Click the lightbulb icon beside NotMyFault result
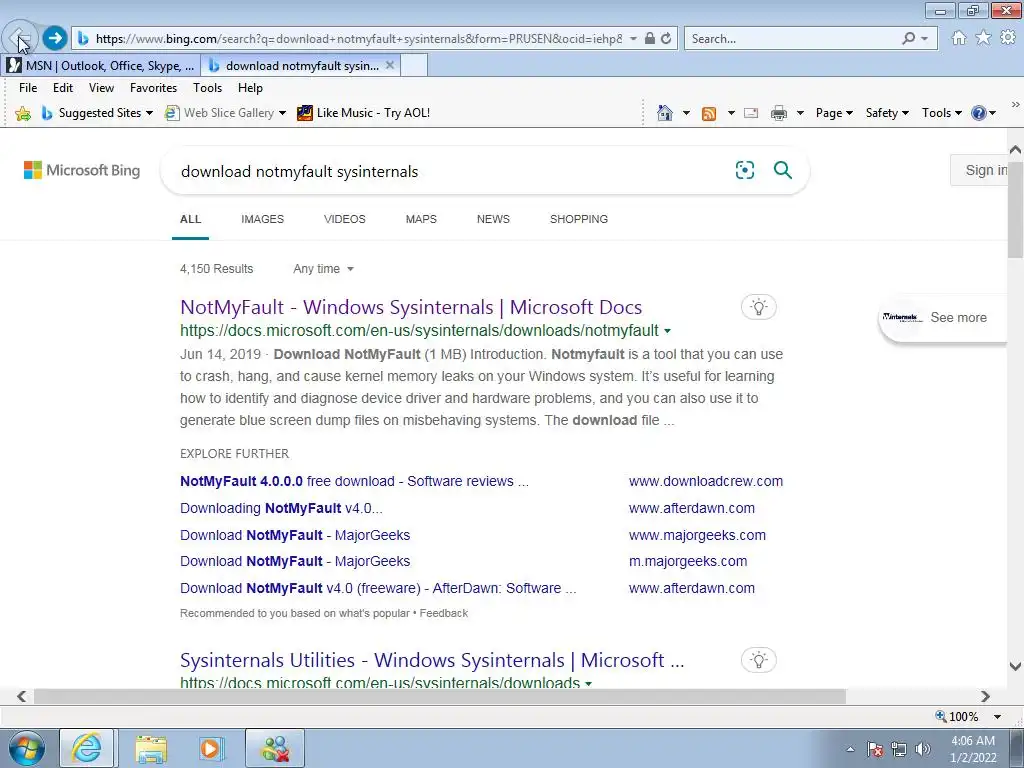Screen dimensions: 1024x768 point(758,307)
